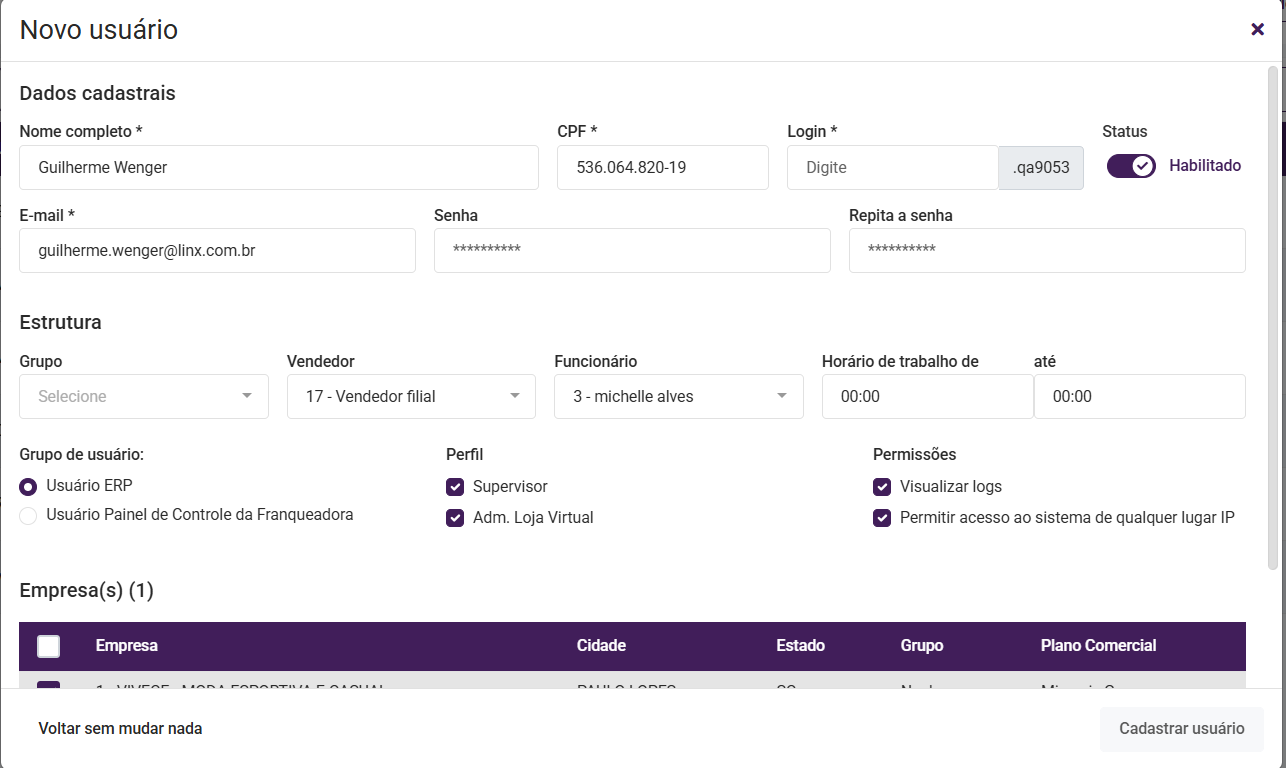This screenshot has height=768, width=1286.
Task: Open the Funcionário dropdown arrow
Action: pyautogui.click(x=782, y=396)
